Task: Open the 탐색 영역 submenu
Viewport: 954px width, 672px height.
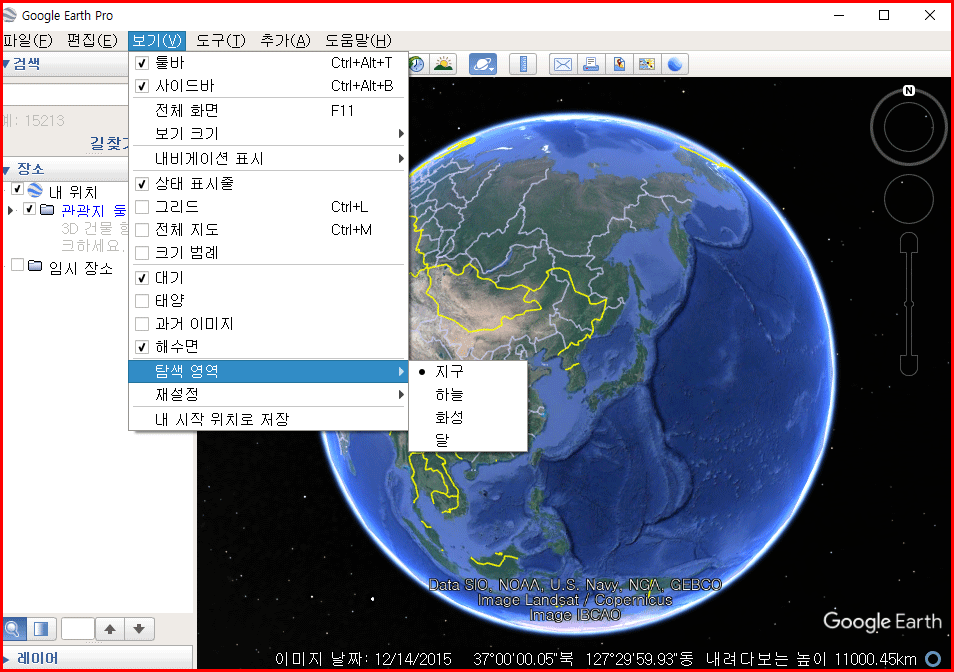Action: tap(268, 371)
